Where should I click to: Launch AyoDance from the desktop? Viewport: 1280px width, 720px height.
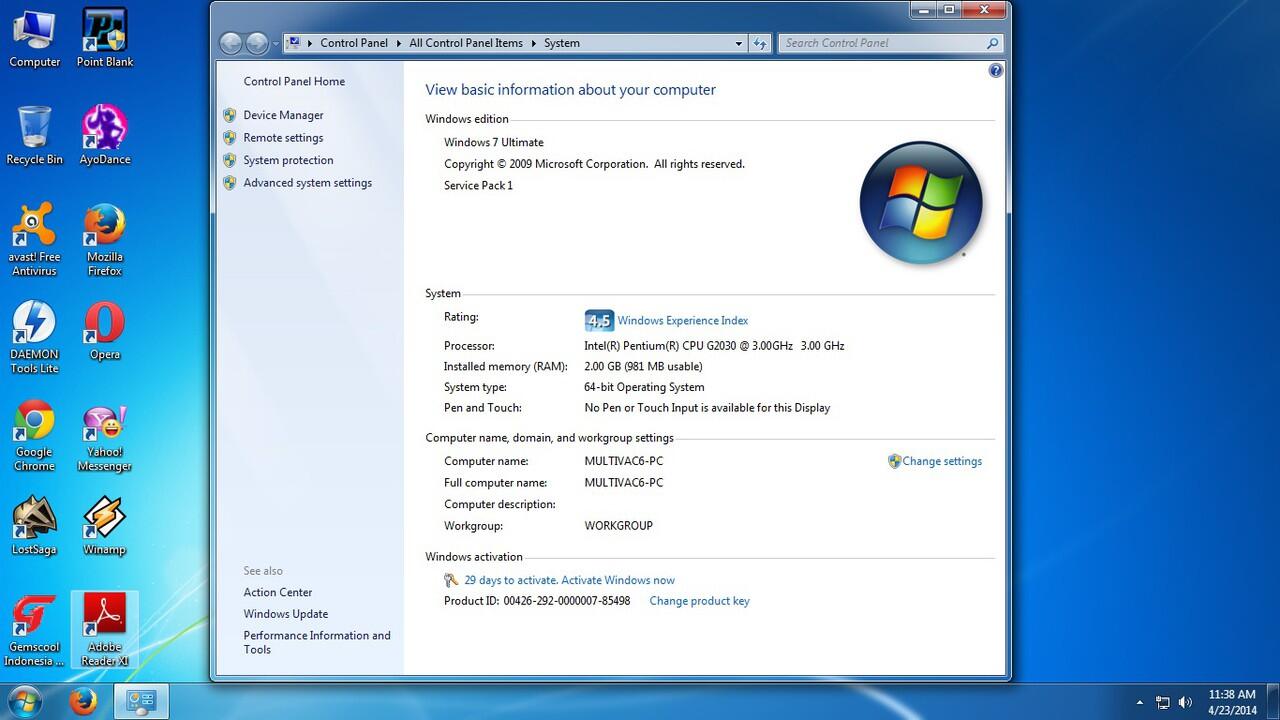pos(105,135)
